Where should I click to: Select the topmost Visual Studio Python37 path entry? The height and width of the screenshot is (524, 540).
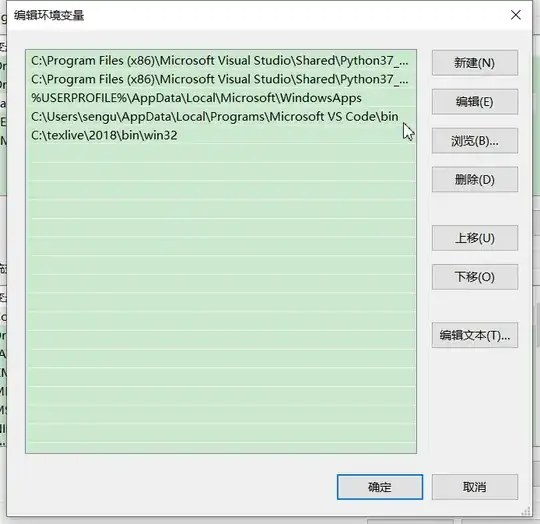221,61
